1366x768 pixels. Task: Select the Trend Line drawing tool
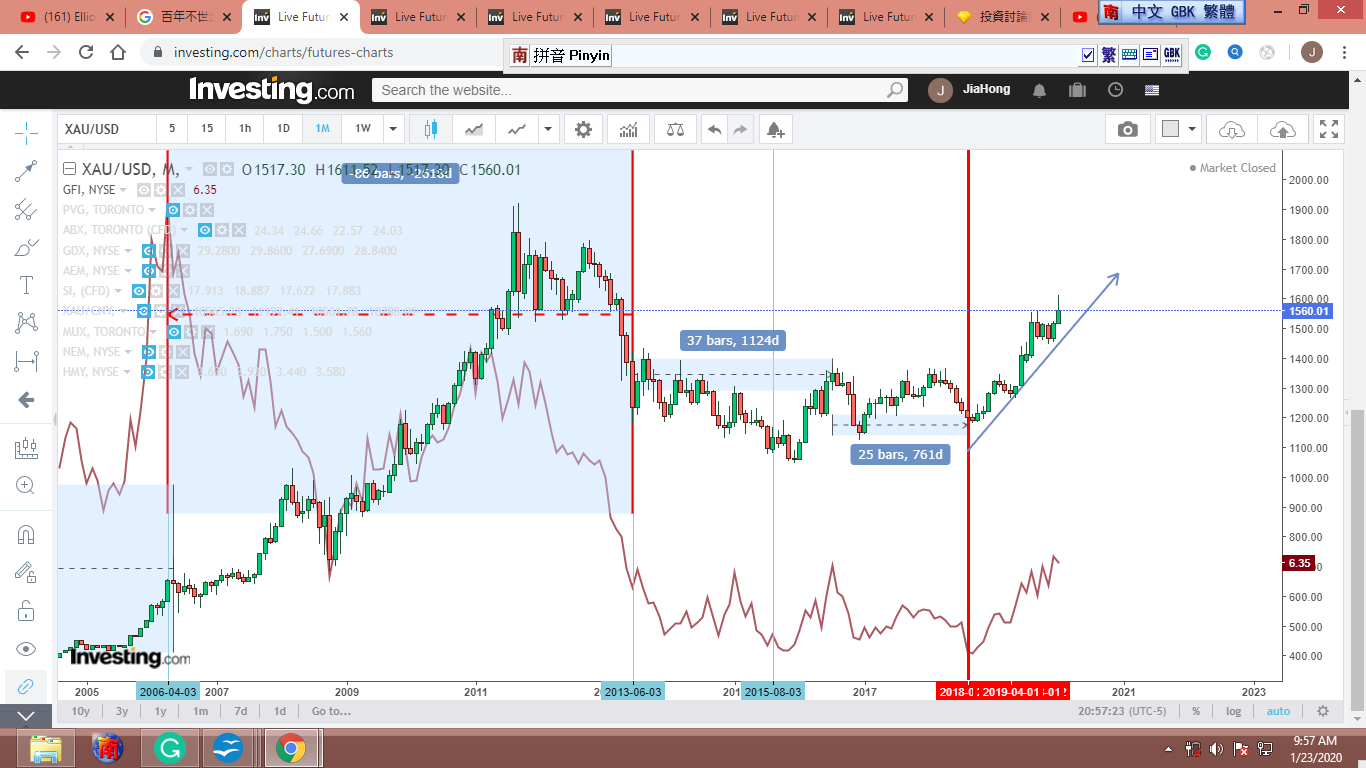[26, 171]
